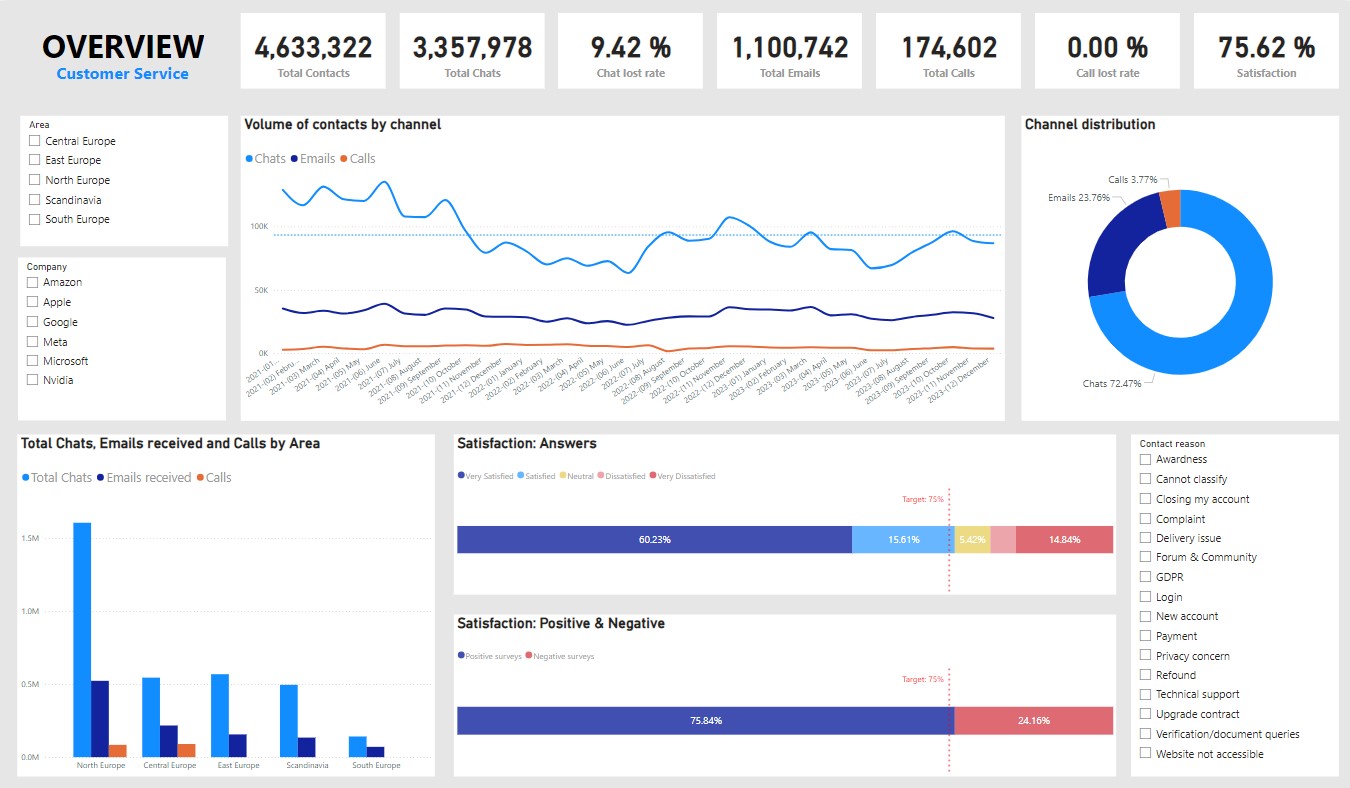Viewport: 1350px width, 788px height.
Task: Click the Total Emails KPI card
Action: click(790, 50)
